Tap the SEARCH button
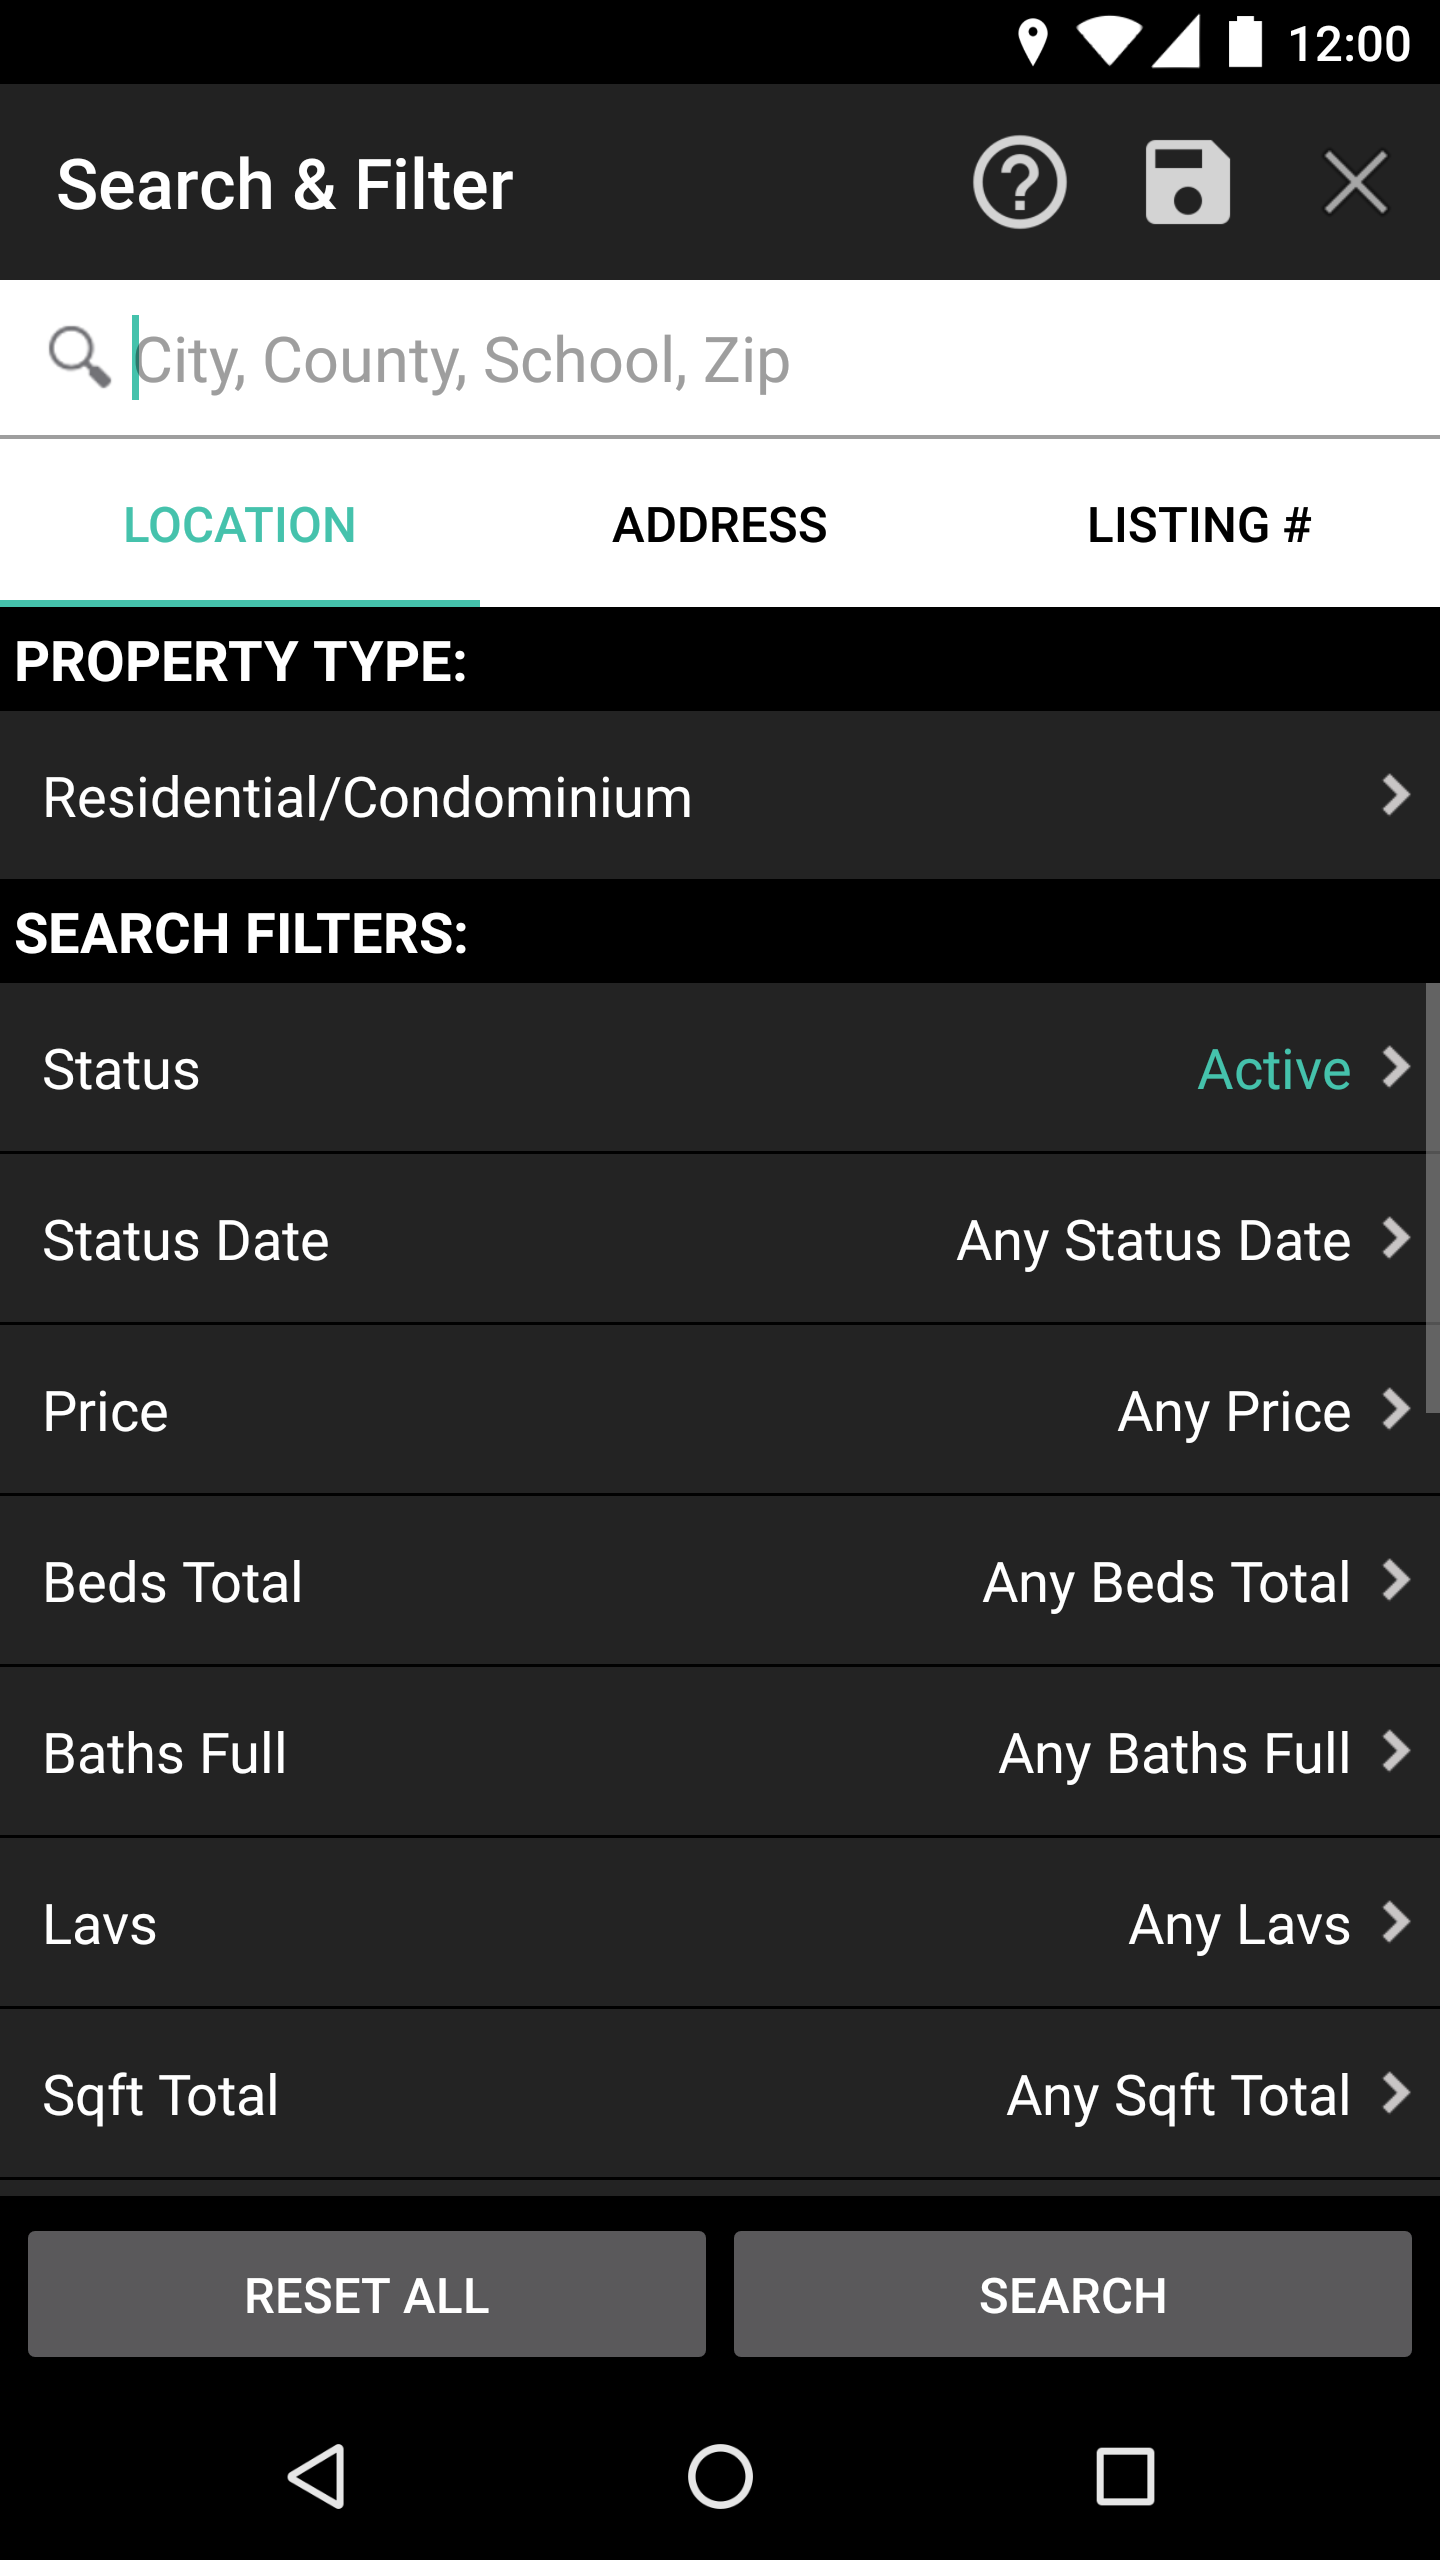 (1073, 2295)
